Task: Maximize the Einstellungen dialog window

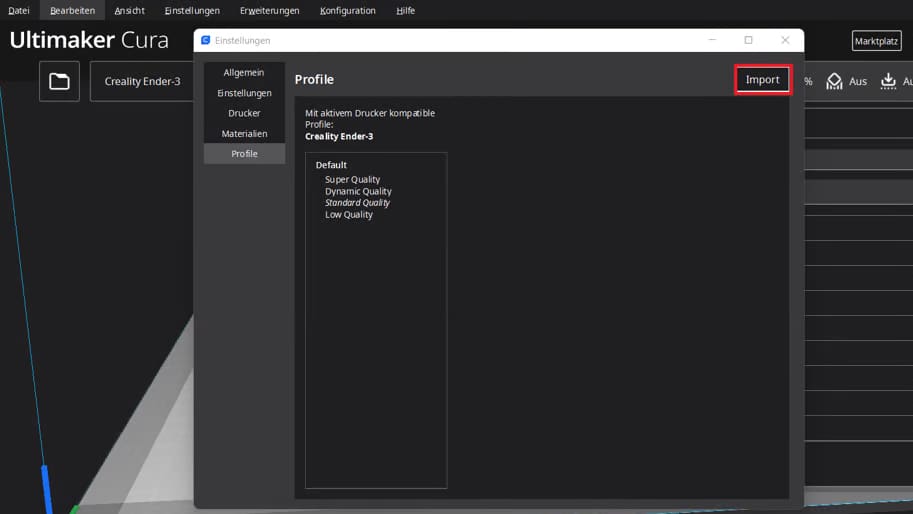Action: [x=748, y=40]
